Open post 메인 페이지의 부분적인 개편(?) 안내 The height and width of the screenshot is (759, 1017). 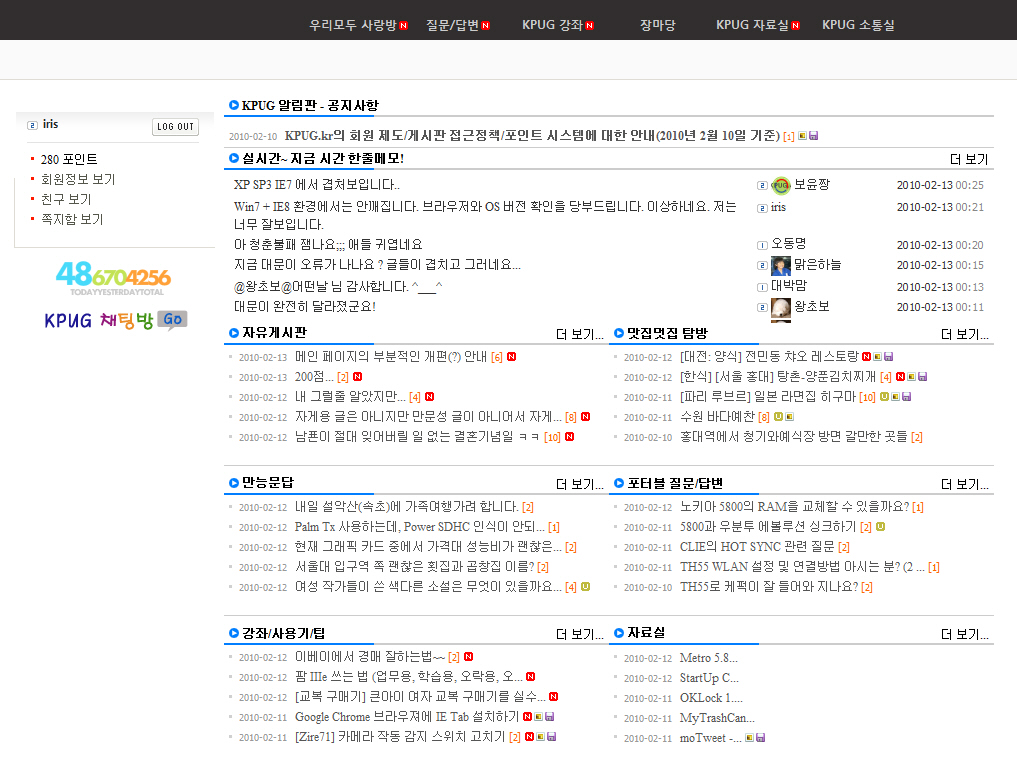(x=390, y=357)
